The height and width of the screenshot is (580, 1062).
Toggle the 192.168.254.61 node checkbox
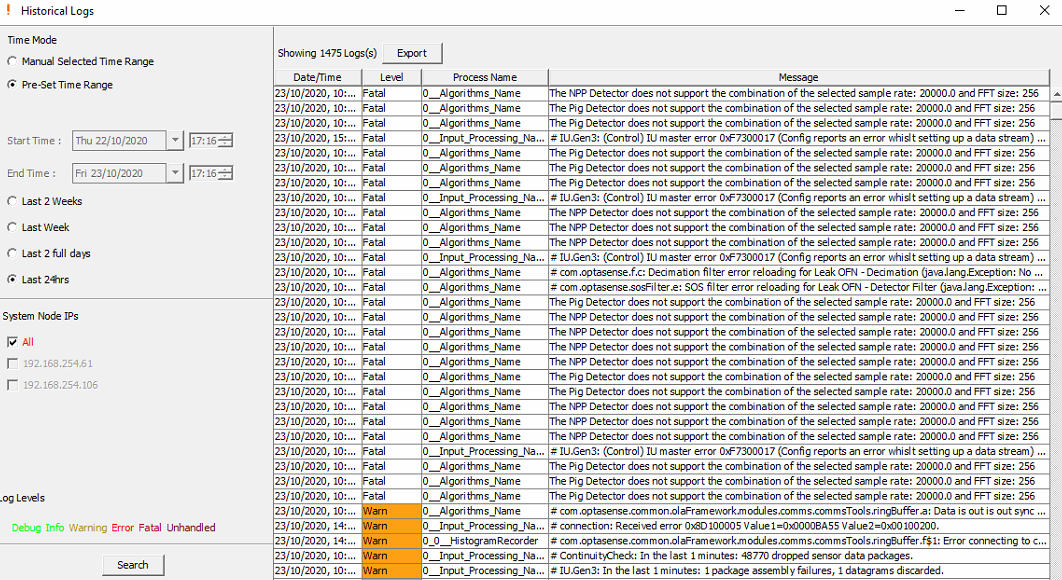pos(12,364)
